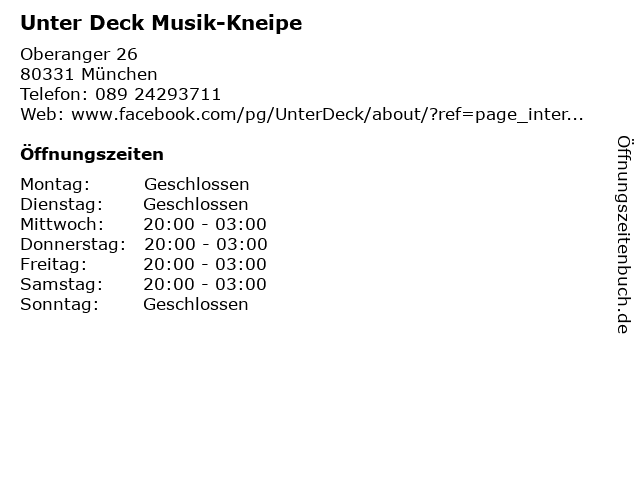Screen dimensions: 640x480
Task: Click the Unter Deck Musik-Kneipe heading
Action: pos(161,23)
